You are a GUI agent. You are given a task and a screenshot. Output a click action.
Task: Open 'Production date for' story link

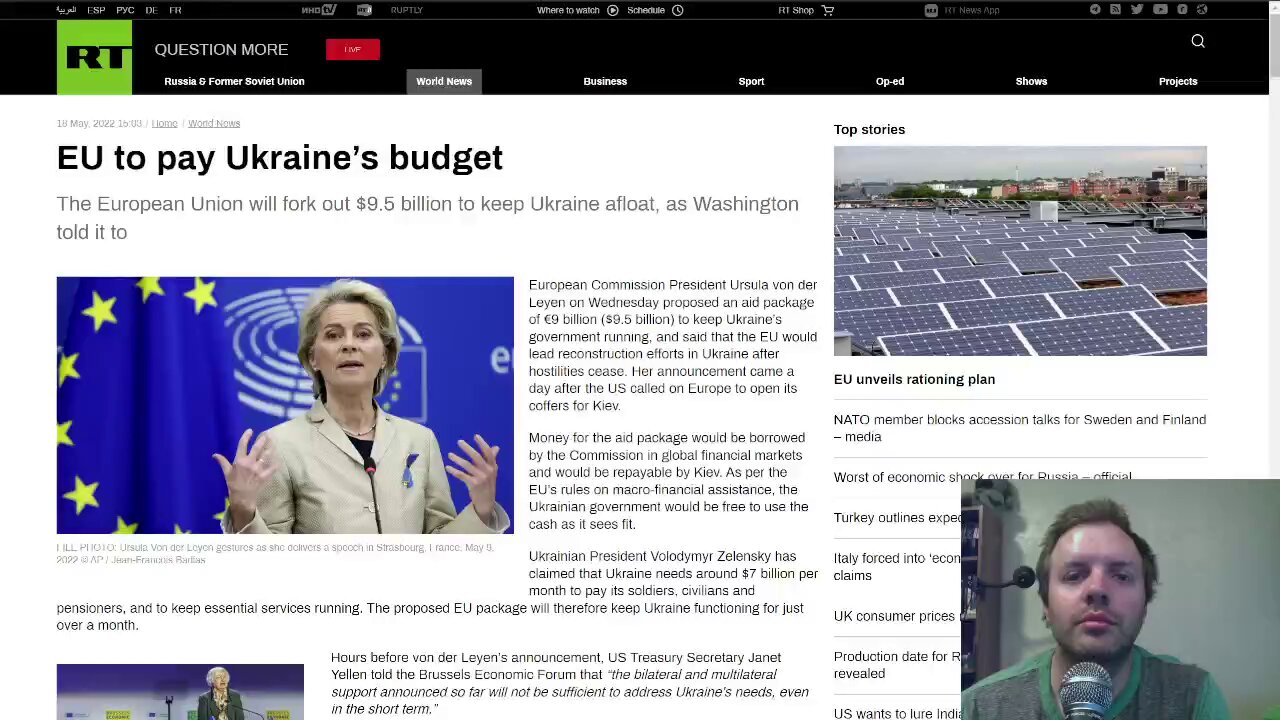pos(897,665)
